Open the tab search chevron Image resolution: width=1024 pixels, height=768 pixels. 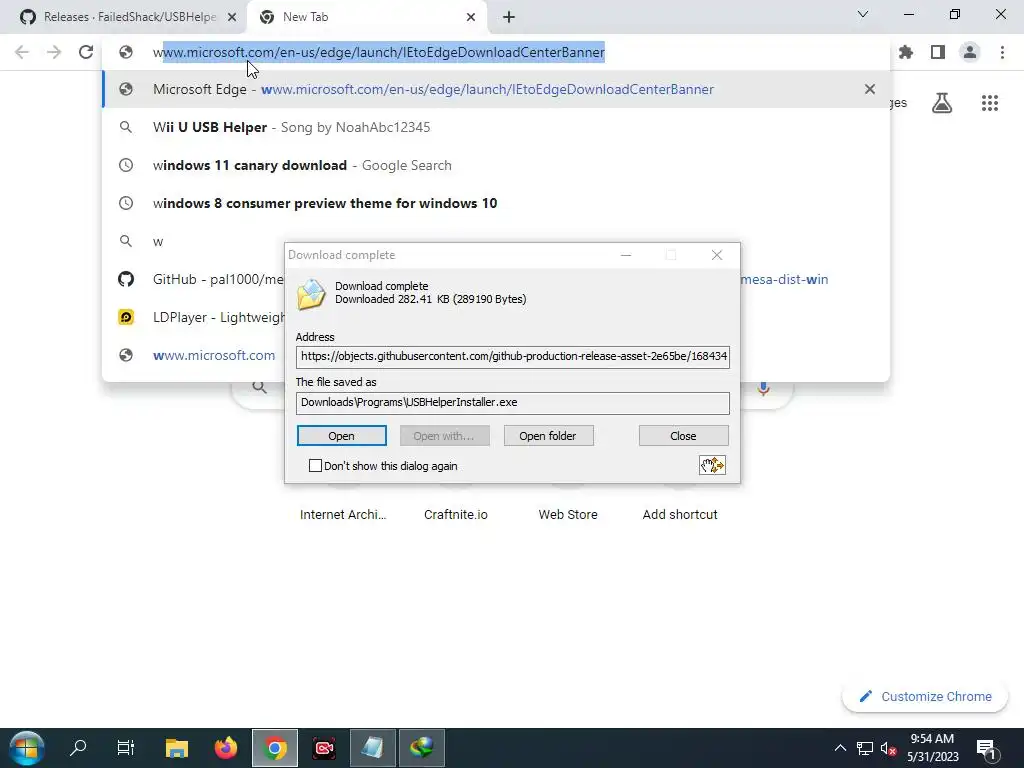(x=863, y=14)
